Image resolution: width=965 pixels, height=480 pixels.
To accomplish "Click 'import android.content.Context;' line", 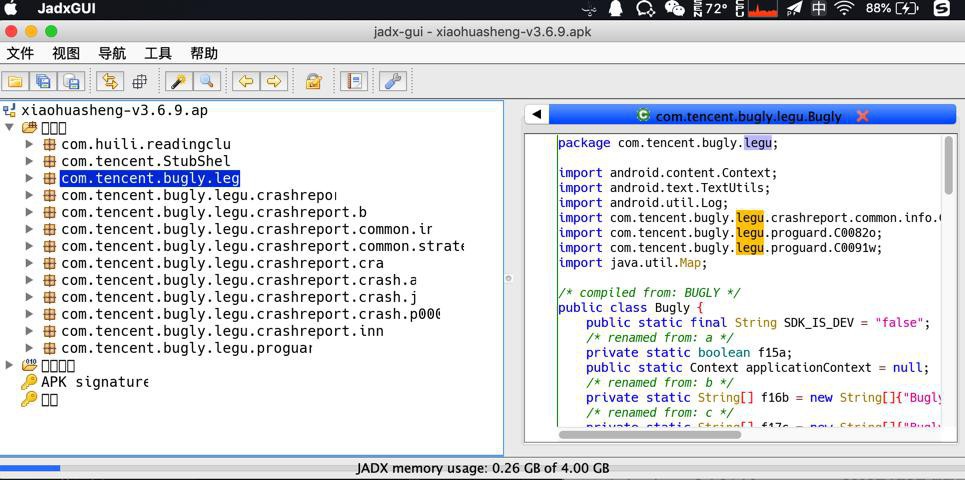I will click(668, 173).
